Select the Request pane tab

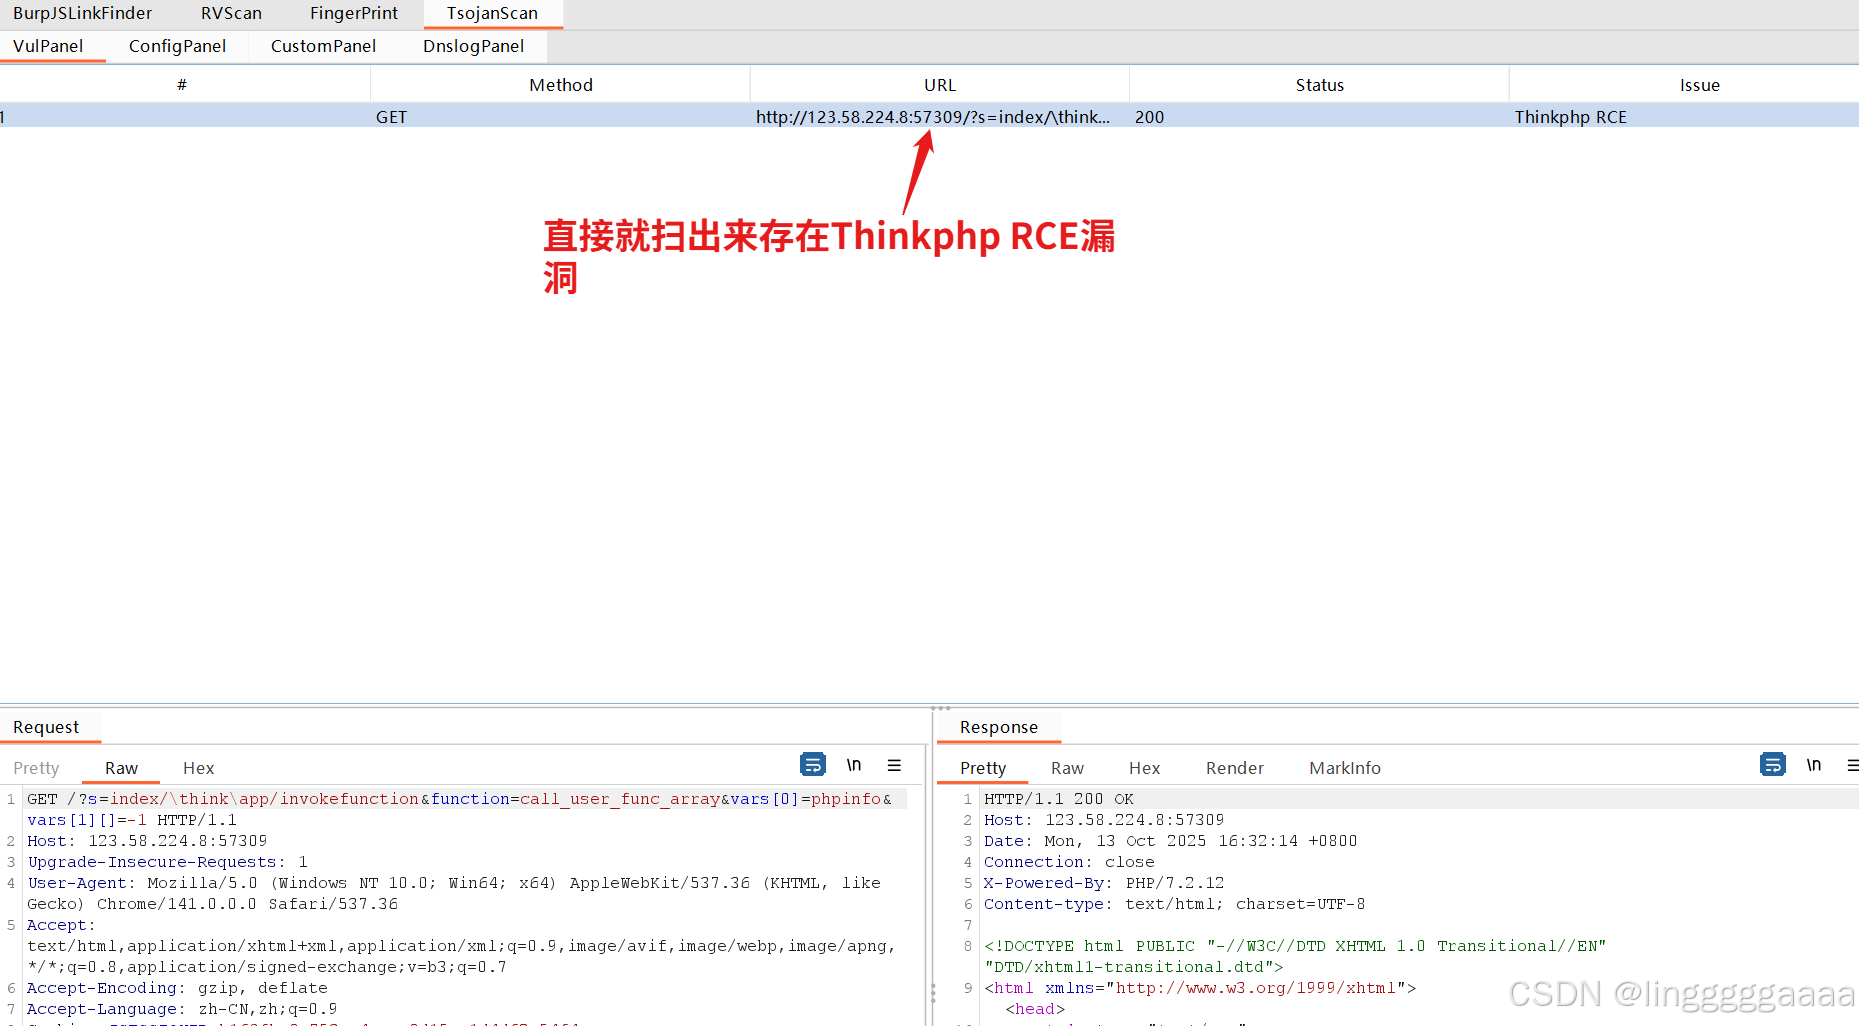[x=46, y=727]
